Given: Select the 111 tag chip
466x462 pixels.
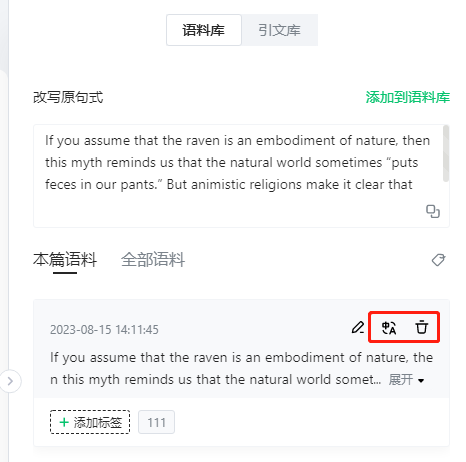Looking at the screenshot, I should coord(156,422).
